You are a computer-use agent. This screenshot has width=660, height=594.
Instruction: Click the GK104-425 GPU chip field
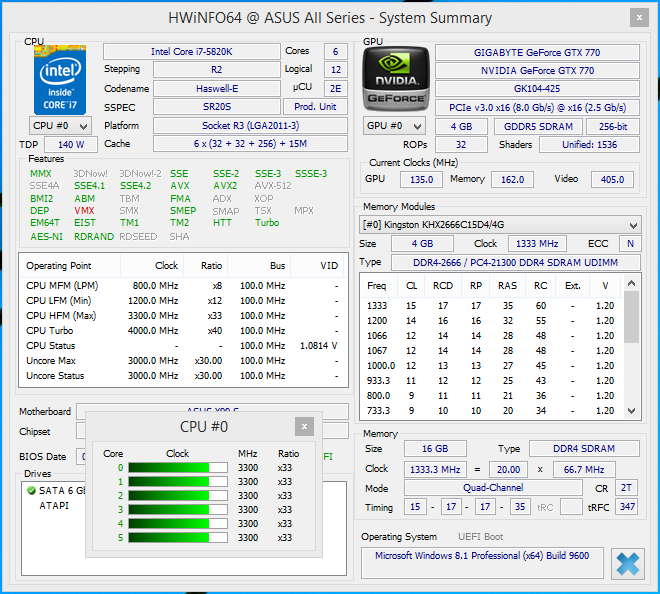click(537, 89)
